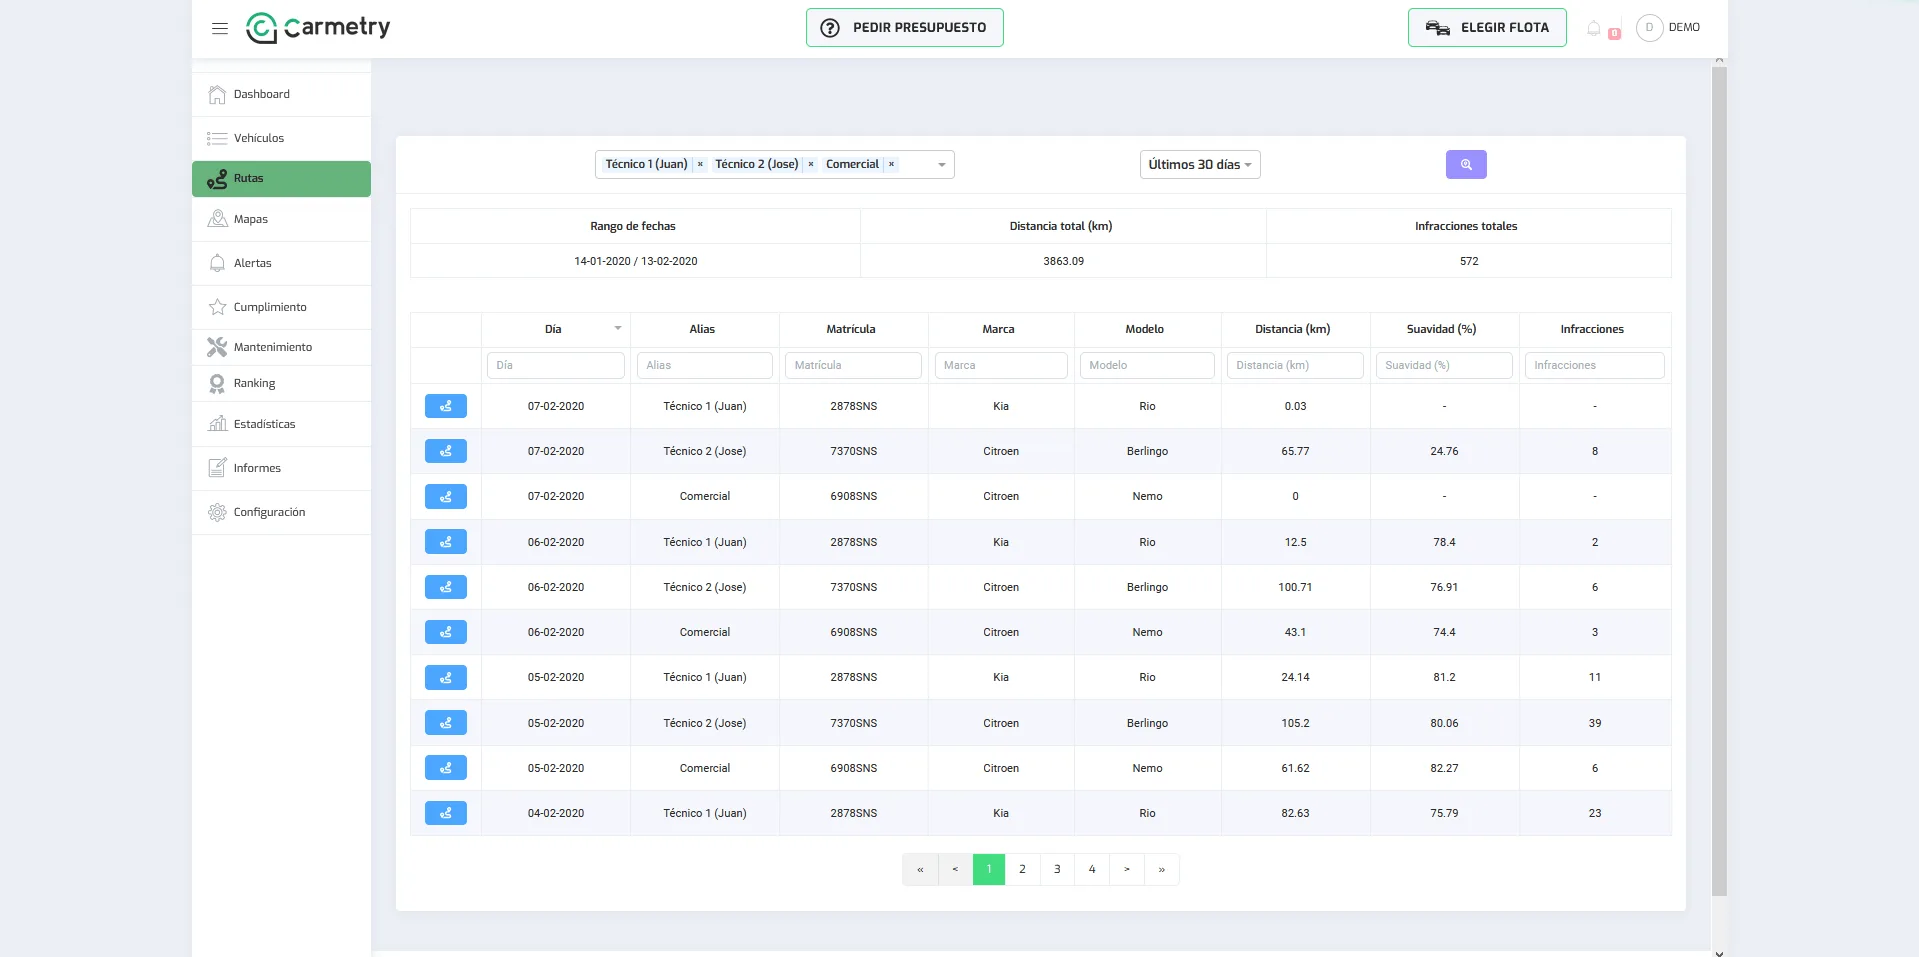Open Mantenimiento in sidebar
Image resolution: width=1919 pixels, height=957 pixels.
(281, 347)
